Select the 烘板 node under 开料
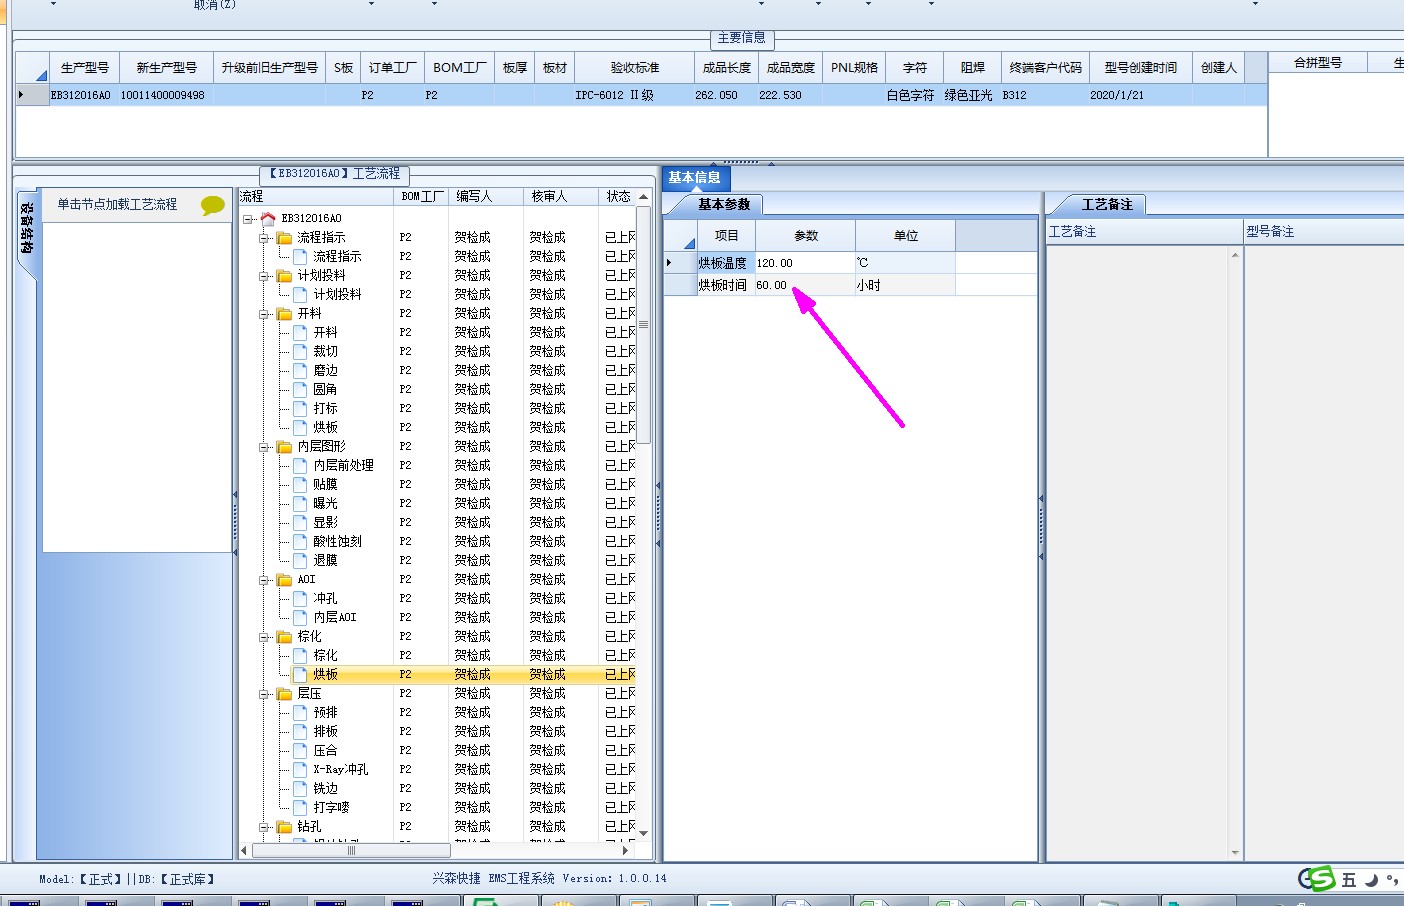The height and width of the screenshot is (906, 1404). click(325, 427)
